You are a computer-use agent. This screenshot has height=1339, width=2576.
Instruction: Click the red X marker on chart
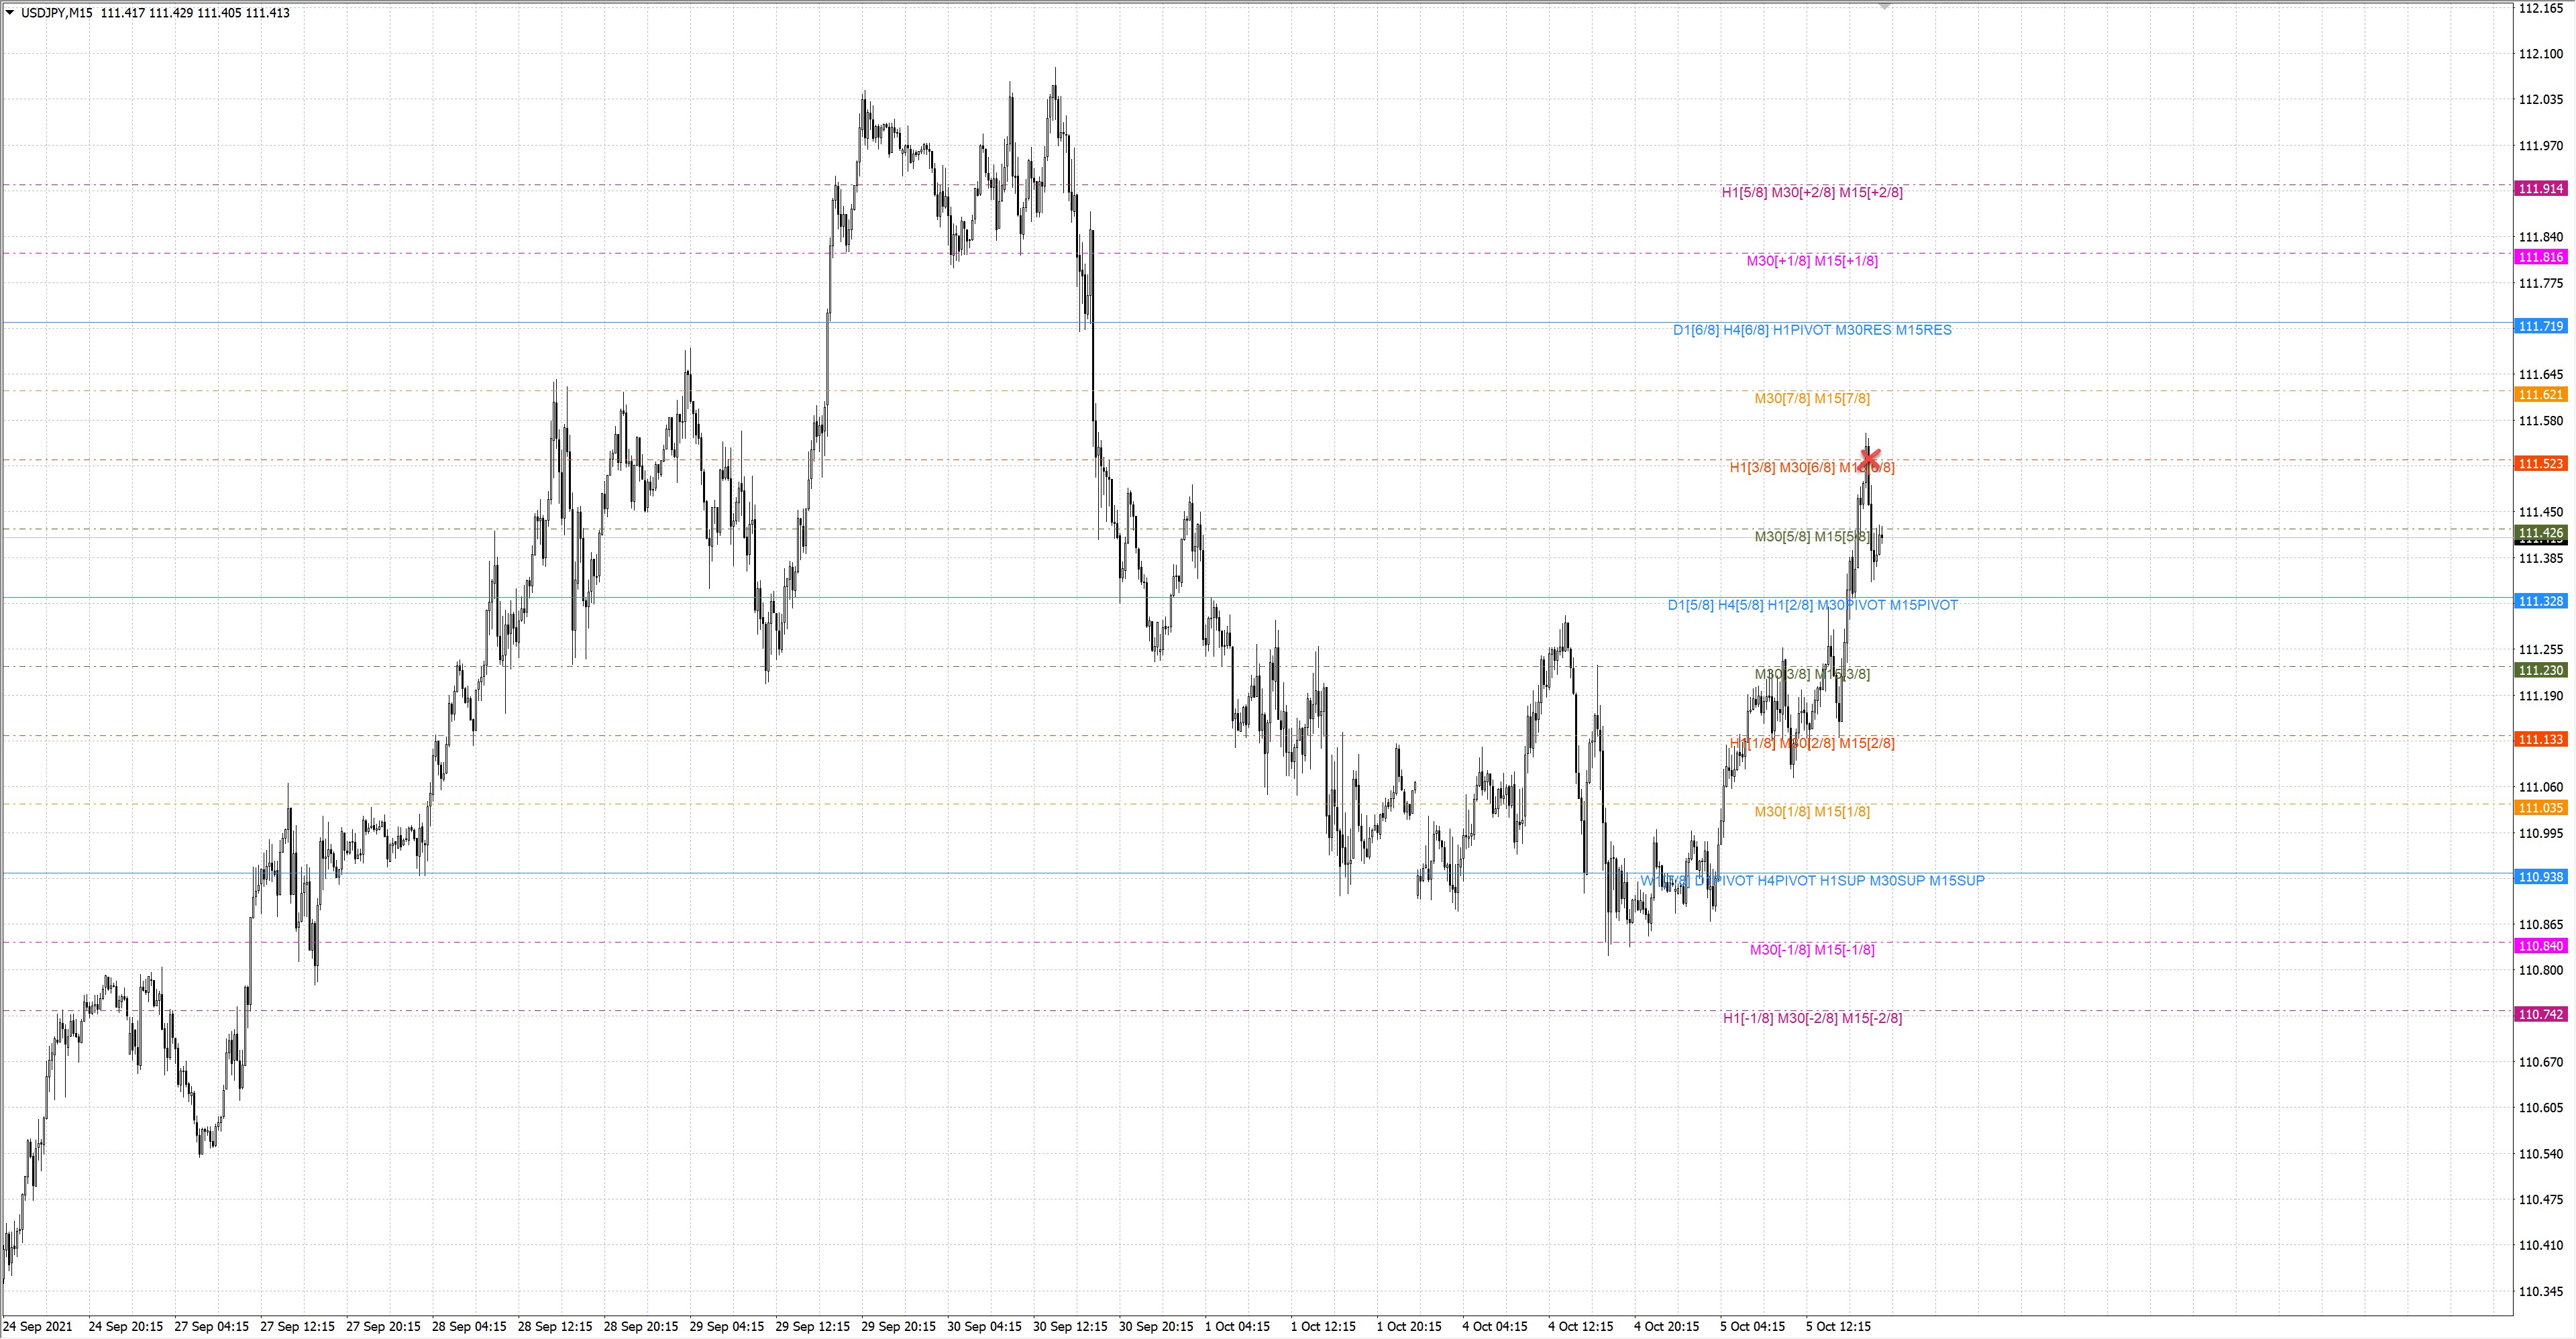click(1869, 458)
